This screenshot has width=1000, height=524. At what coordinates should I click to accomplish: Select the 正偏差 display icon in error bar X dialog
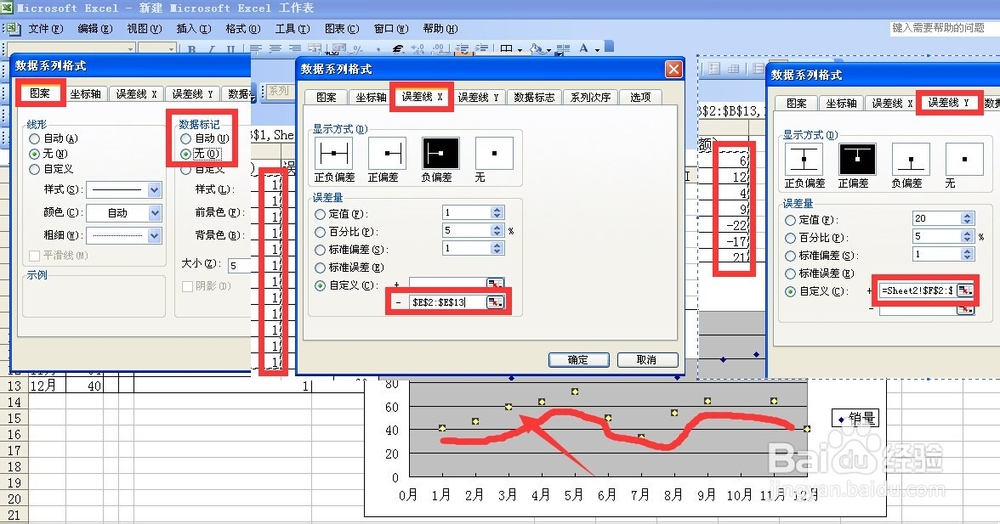point(387,154)
